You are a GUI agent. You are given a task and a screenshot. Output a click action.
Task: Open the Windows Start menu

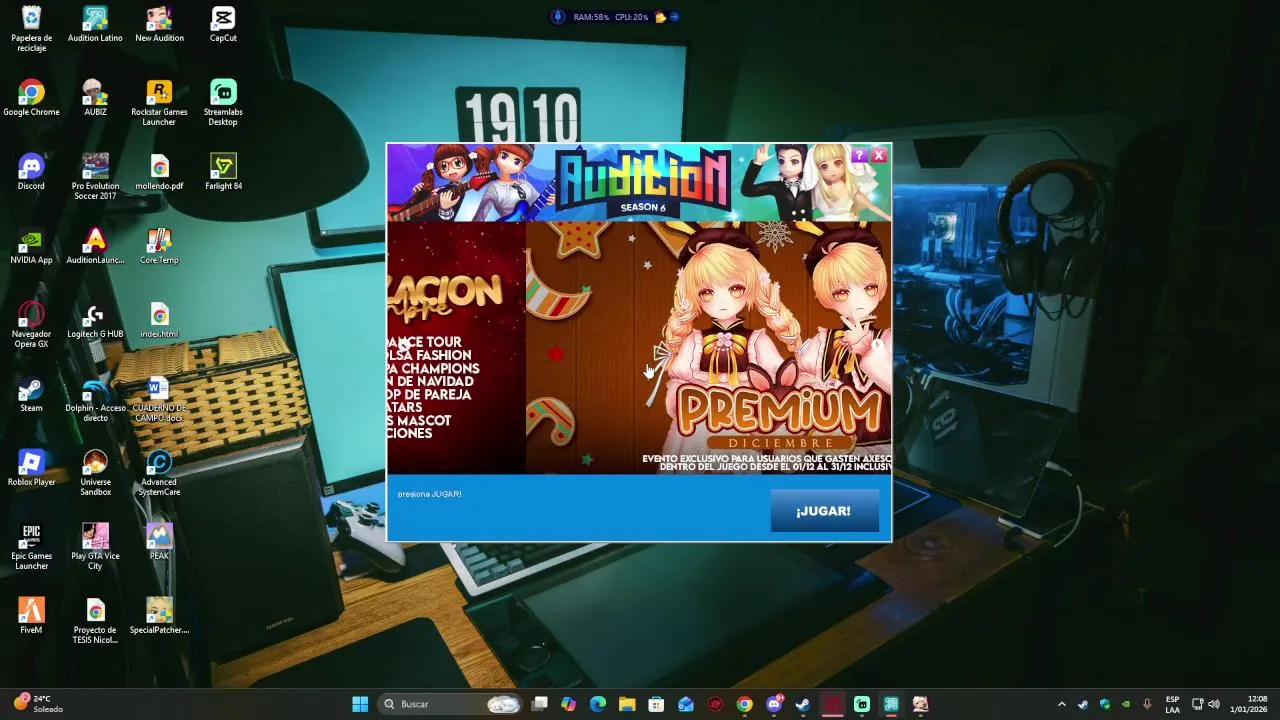[360, 704]
